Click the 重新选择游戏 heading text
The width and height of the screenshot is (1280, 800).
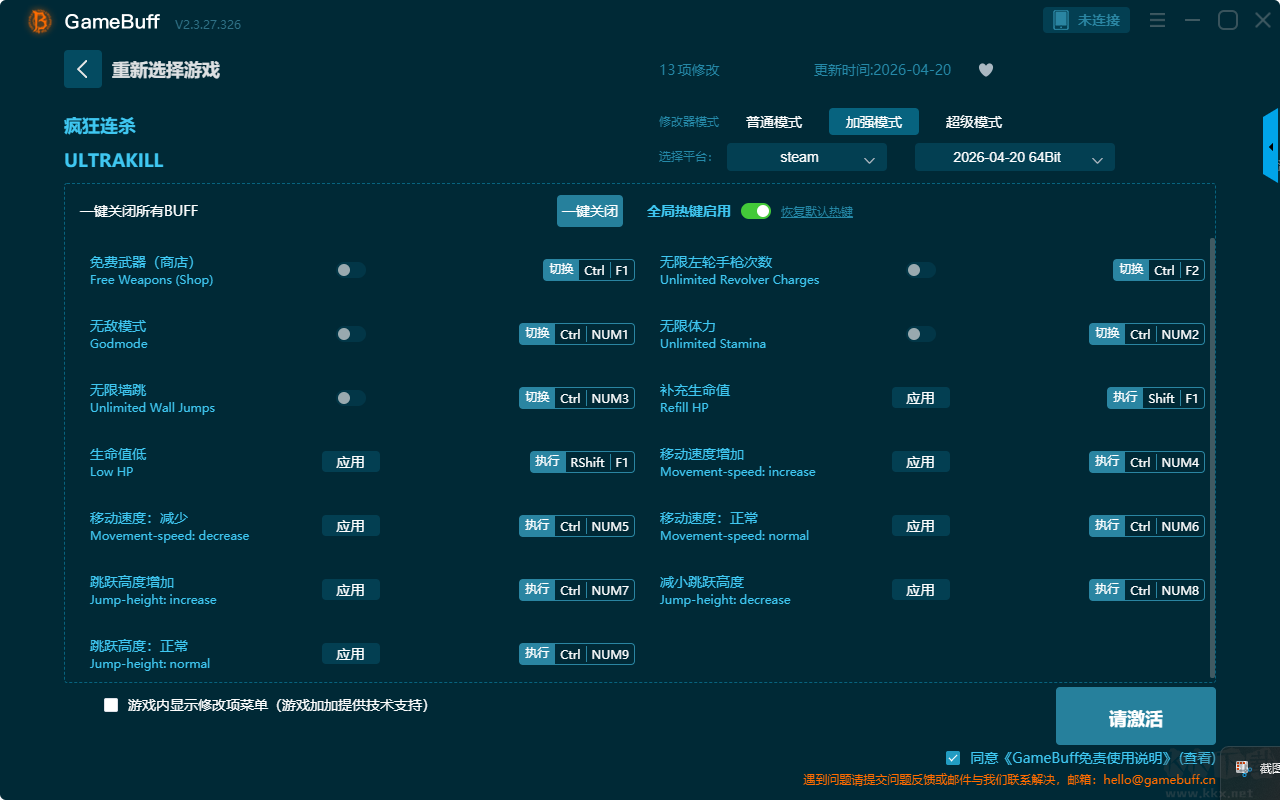click(166, 70)
